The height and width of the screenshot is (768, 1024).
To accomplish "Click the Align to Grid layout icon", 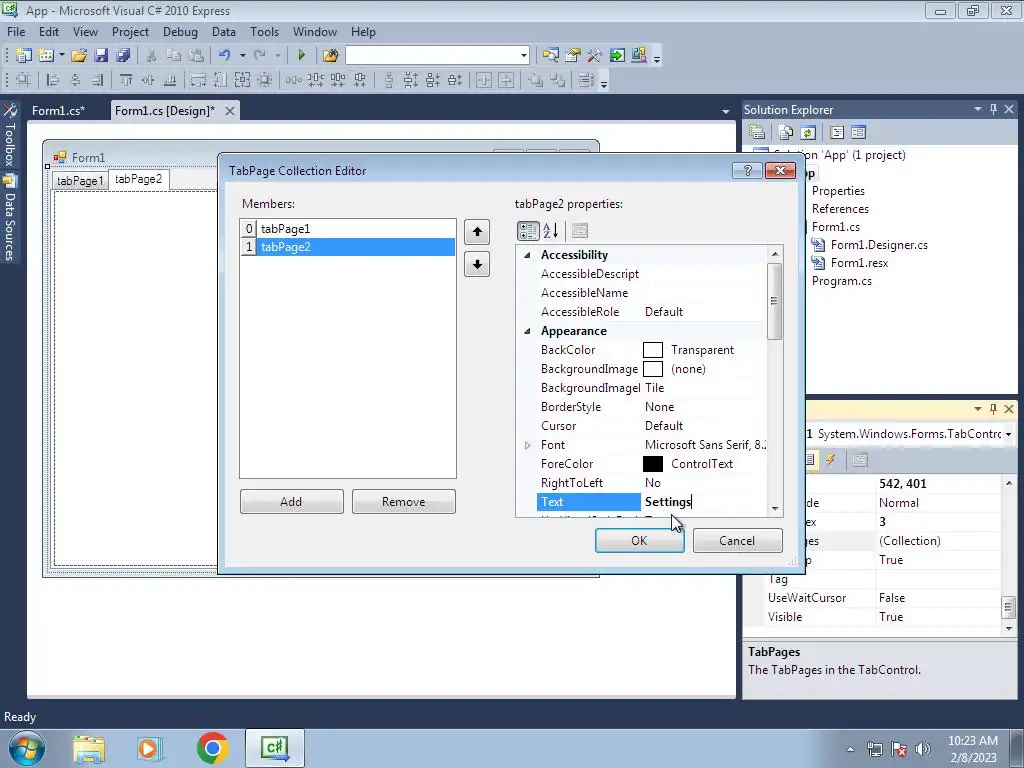I will coord(23,80).
